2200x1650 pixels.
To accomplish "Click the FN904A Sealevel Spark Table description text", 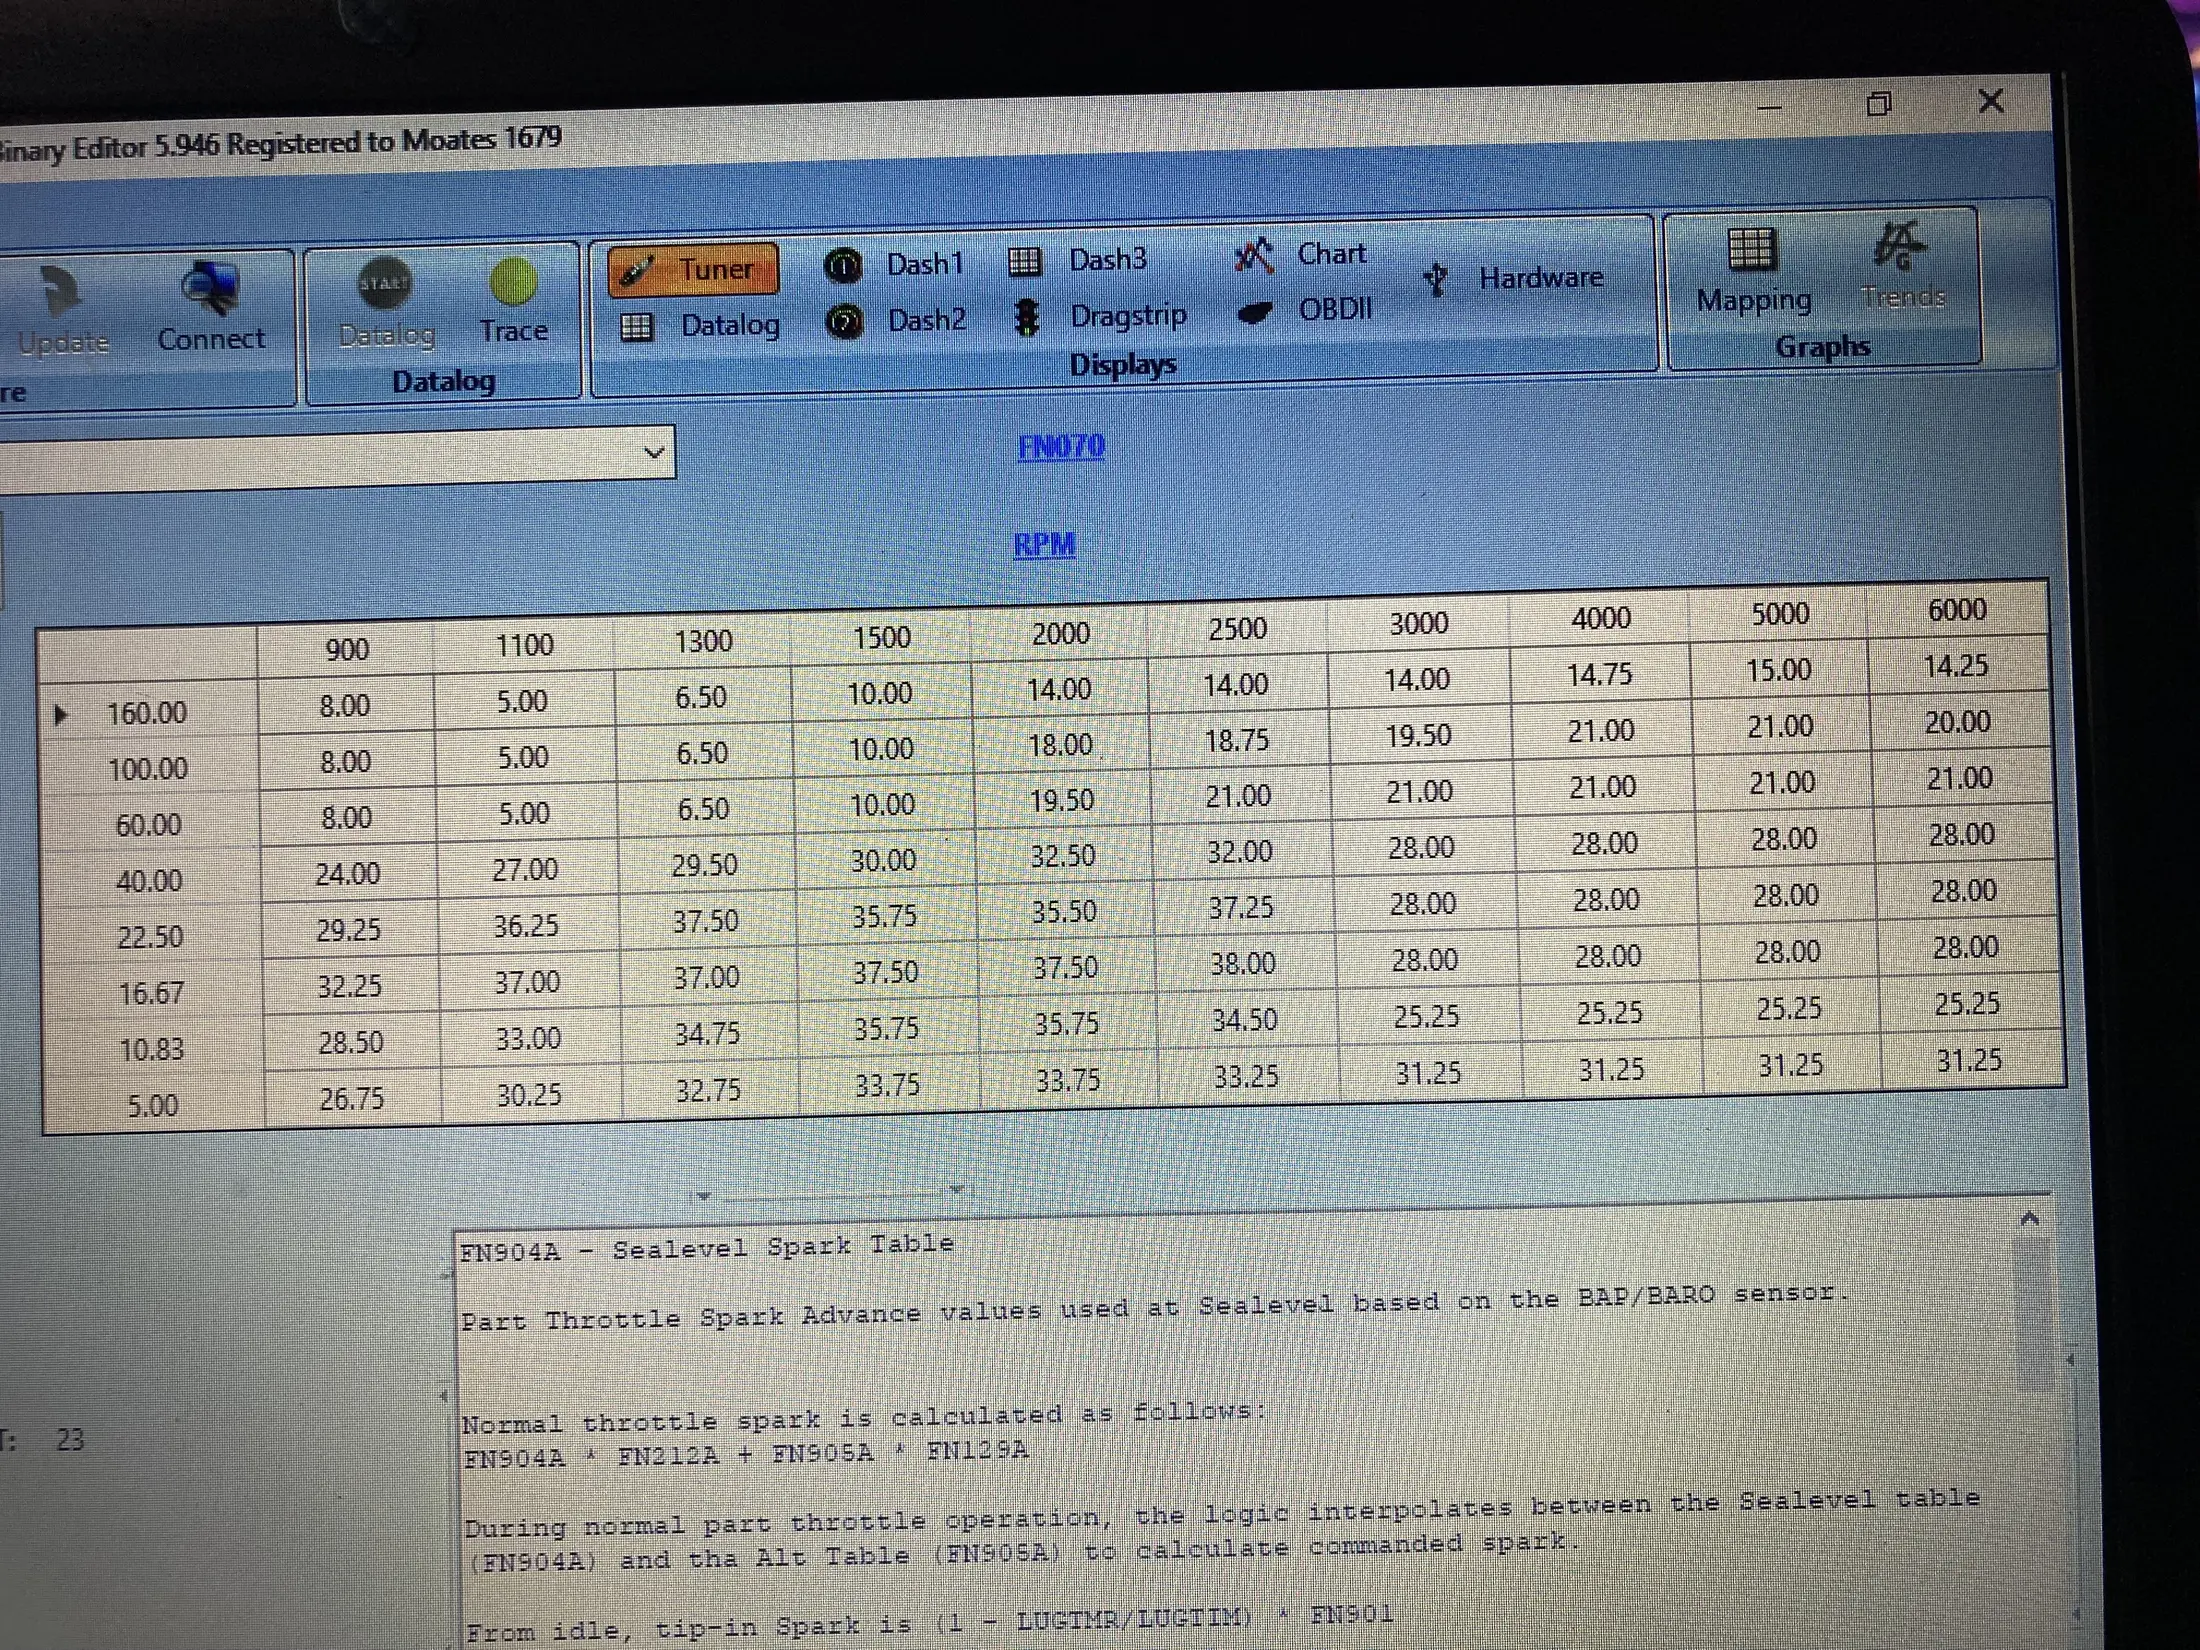I will pyautogui.click(x=706, y=1247).
